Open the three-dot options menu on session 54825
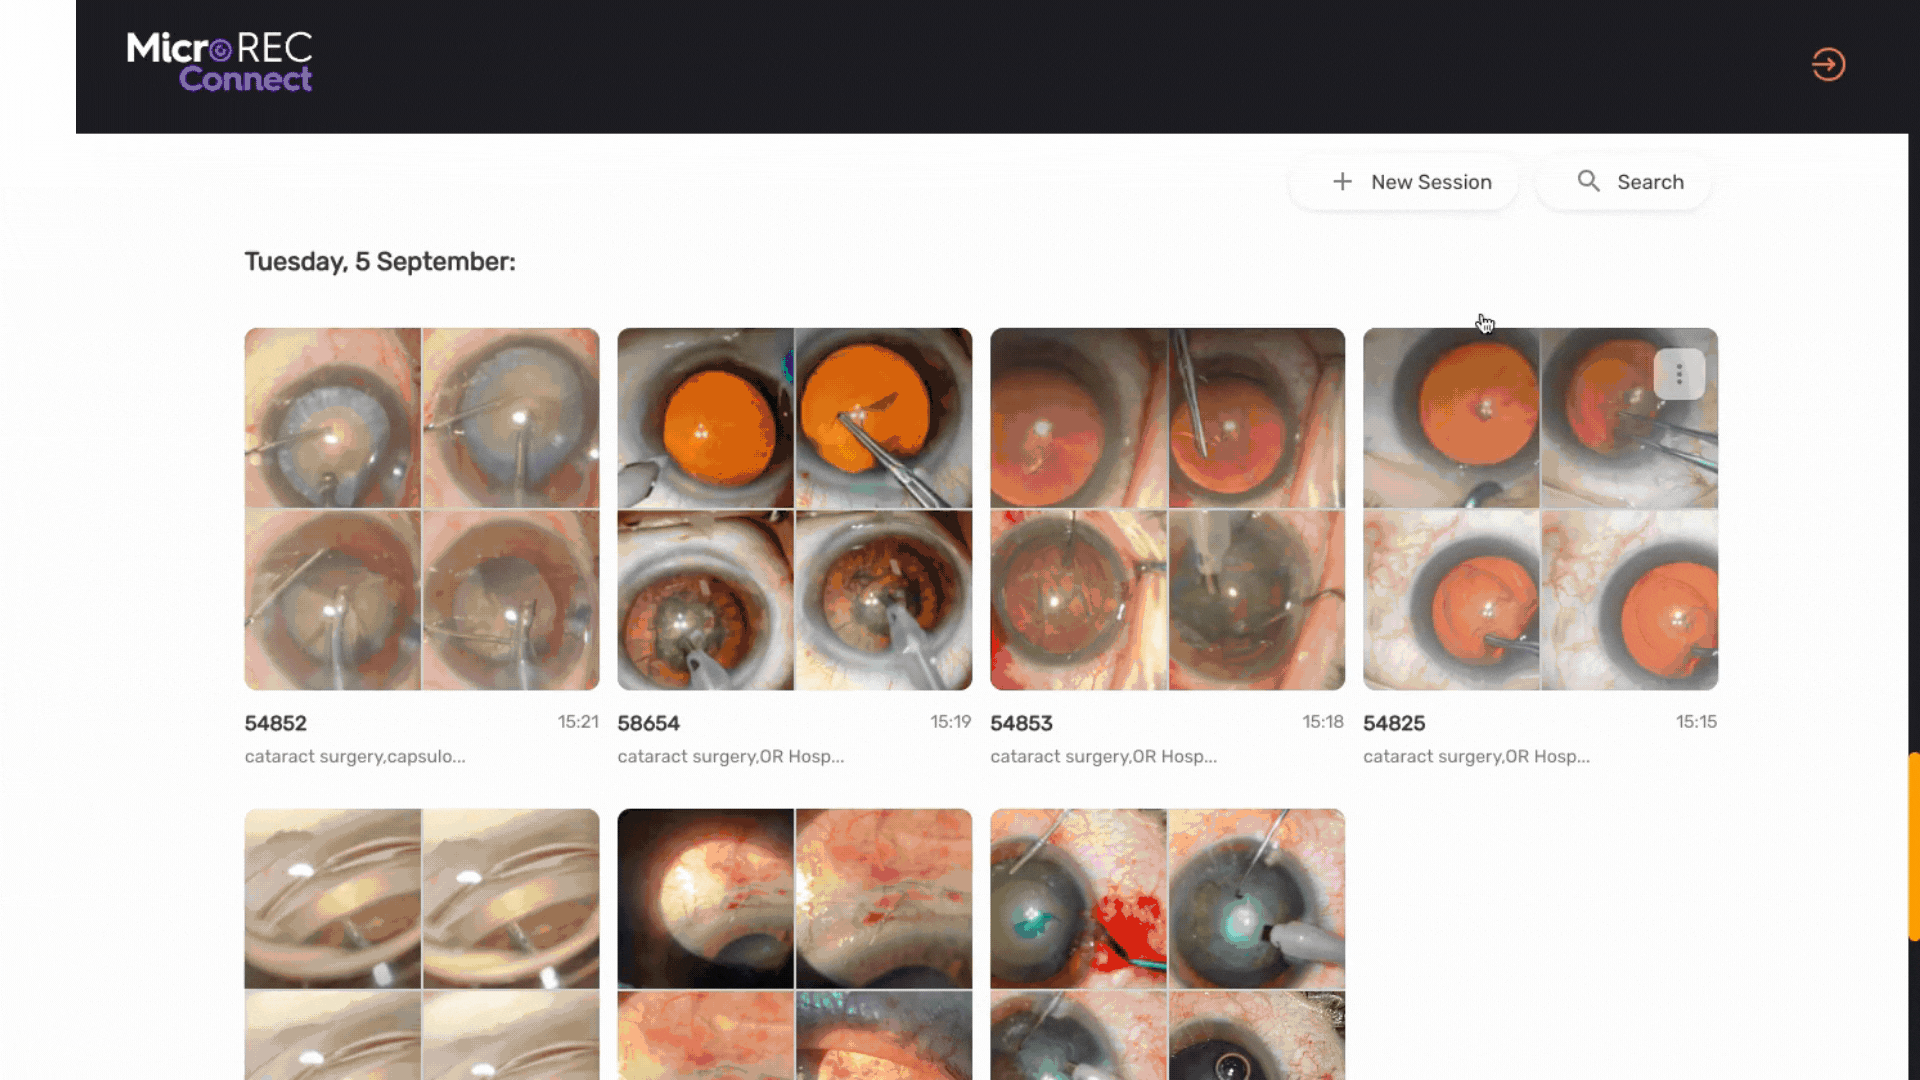 (x=1680, y=373)
